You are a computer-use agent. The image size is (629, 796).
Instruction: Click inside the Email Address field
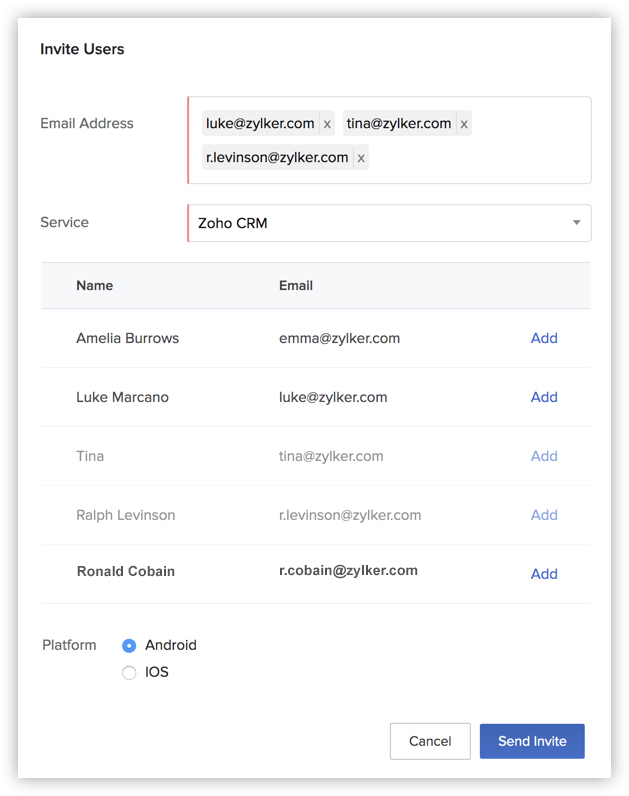[x=480, y=158]
